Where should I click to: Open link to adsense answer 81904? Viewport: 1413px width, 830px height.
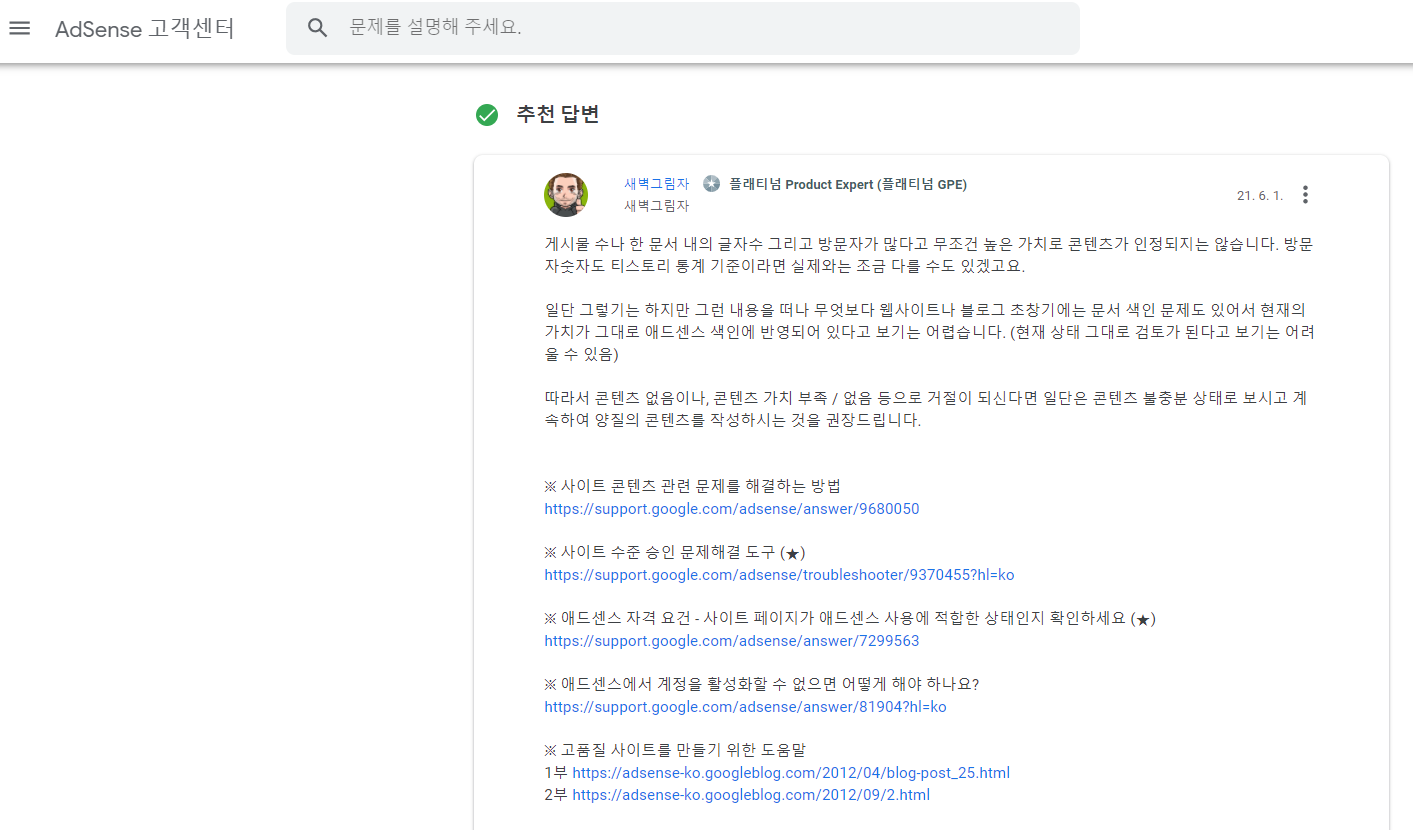tap(745, 707)
